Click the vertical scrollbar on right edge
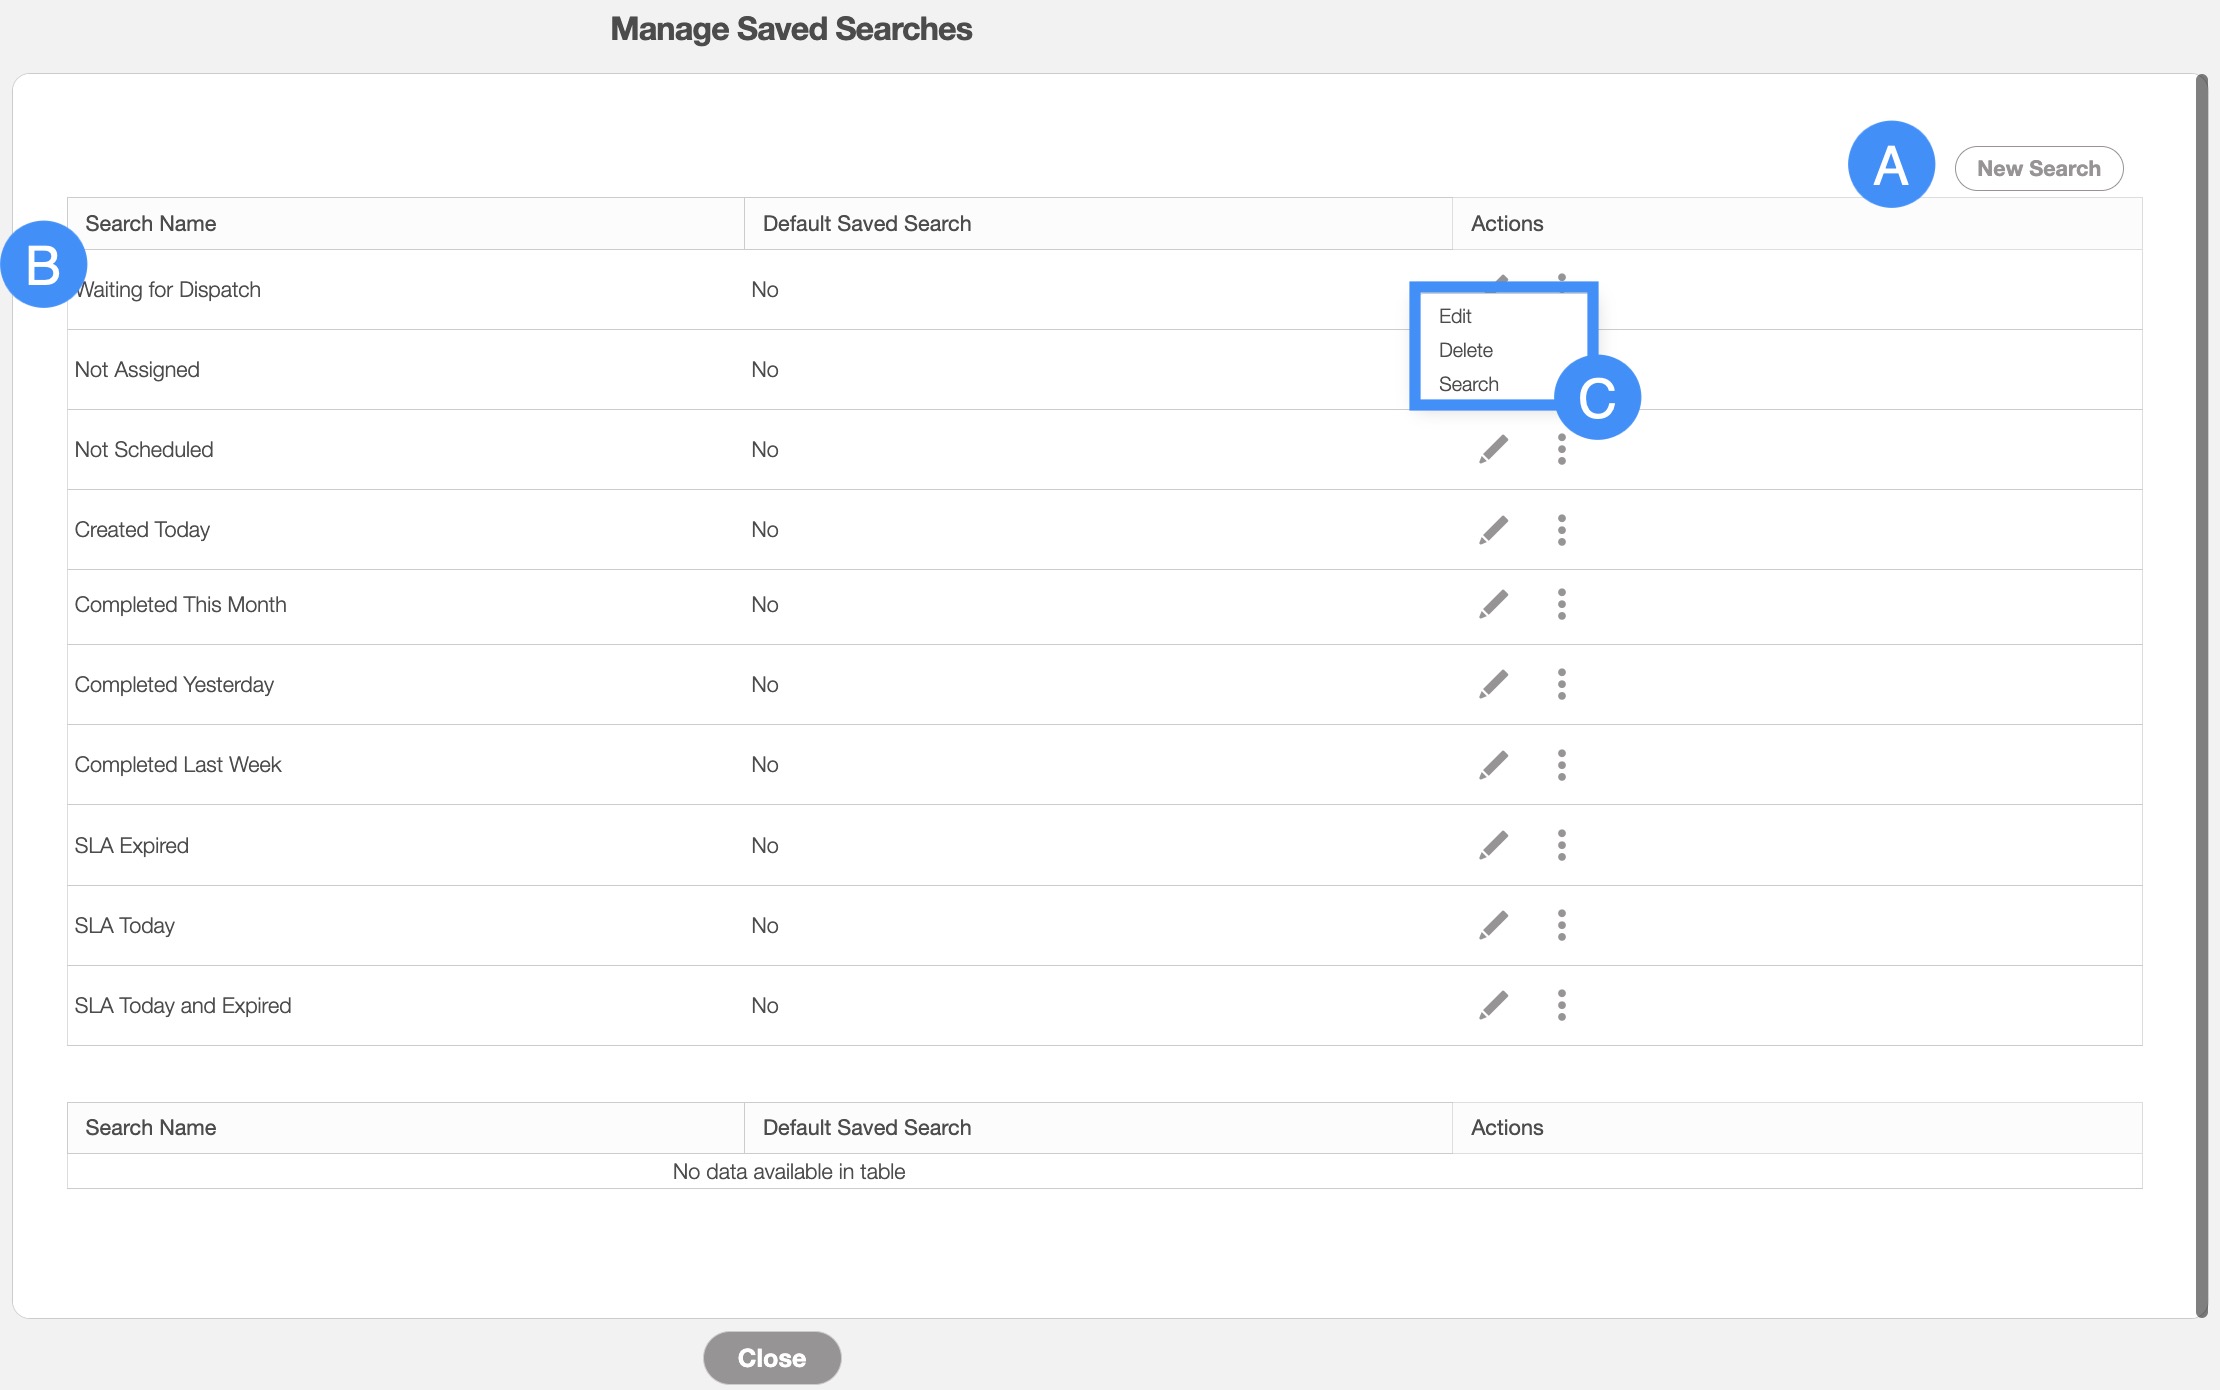Screen dimensions: 2220x1390 [2201, 695]
